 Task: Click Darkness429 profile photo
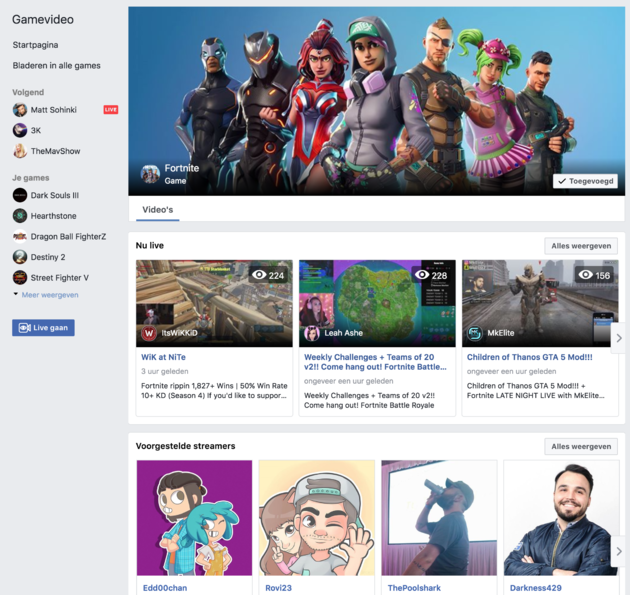point(561,518)
